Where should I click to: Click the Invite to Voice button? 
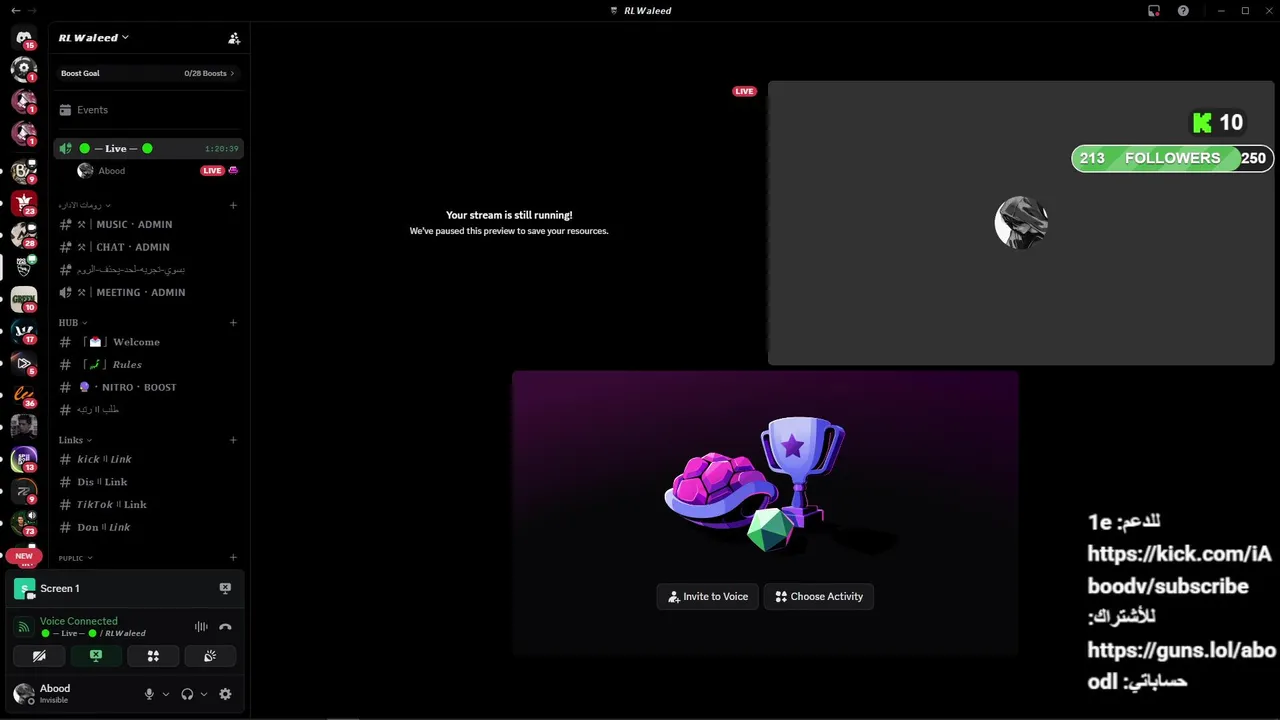(x=708, y=596)
